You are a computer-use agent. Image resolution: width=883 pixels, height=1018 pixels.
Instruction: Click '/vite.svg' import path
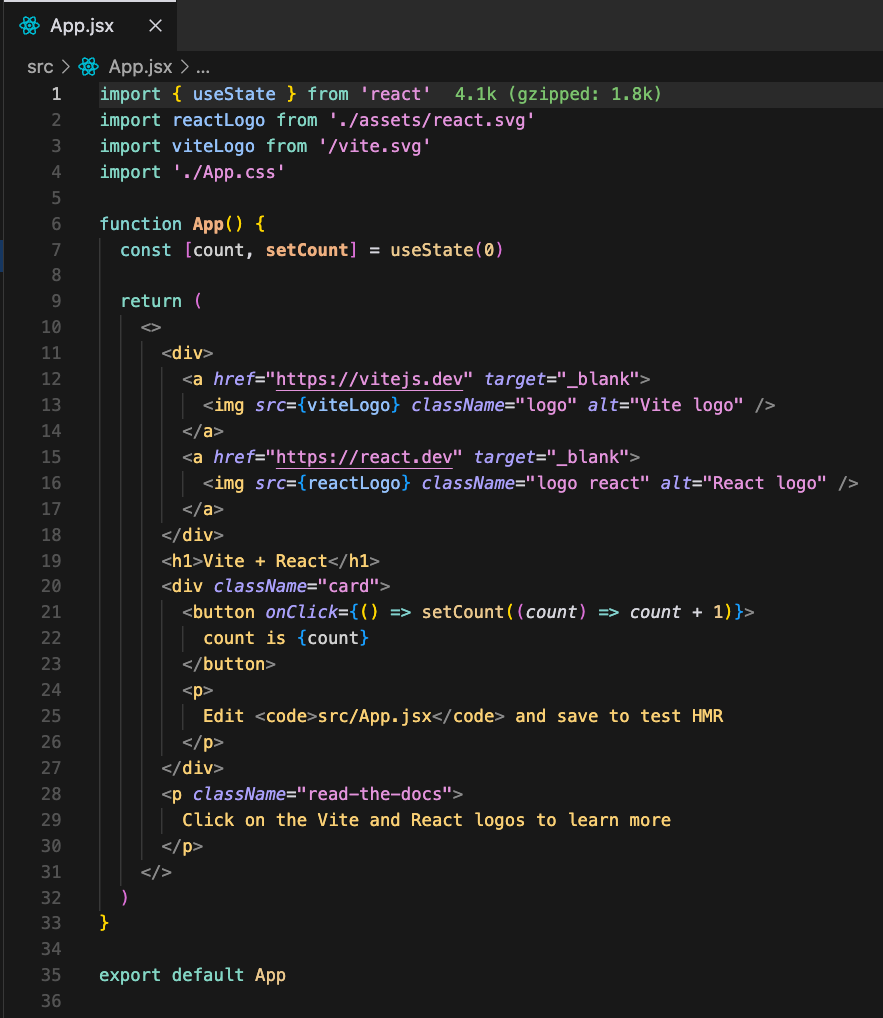[x=375, y=146]
